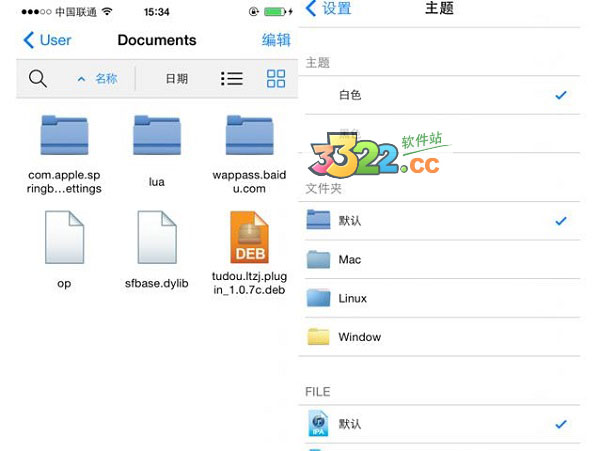This screenshot has height=451, width=600.
Task: Tap the Wi-Fi status icon
Action: 108,11
